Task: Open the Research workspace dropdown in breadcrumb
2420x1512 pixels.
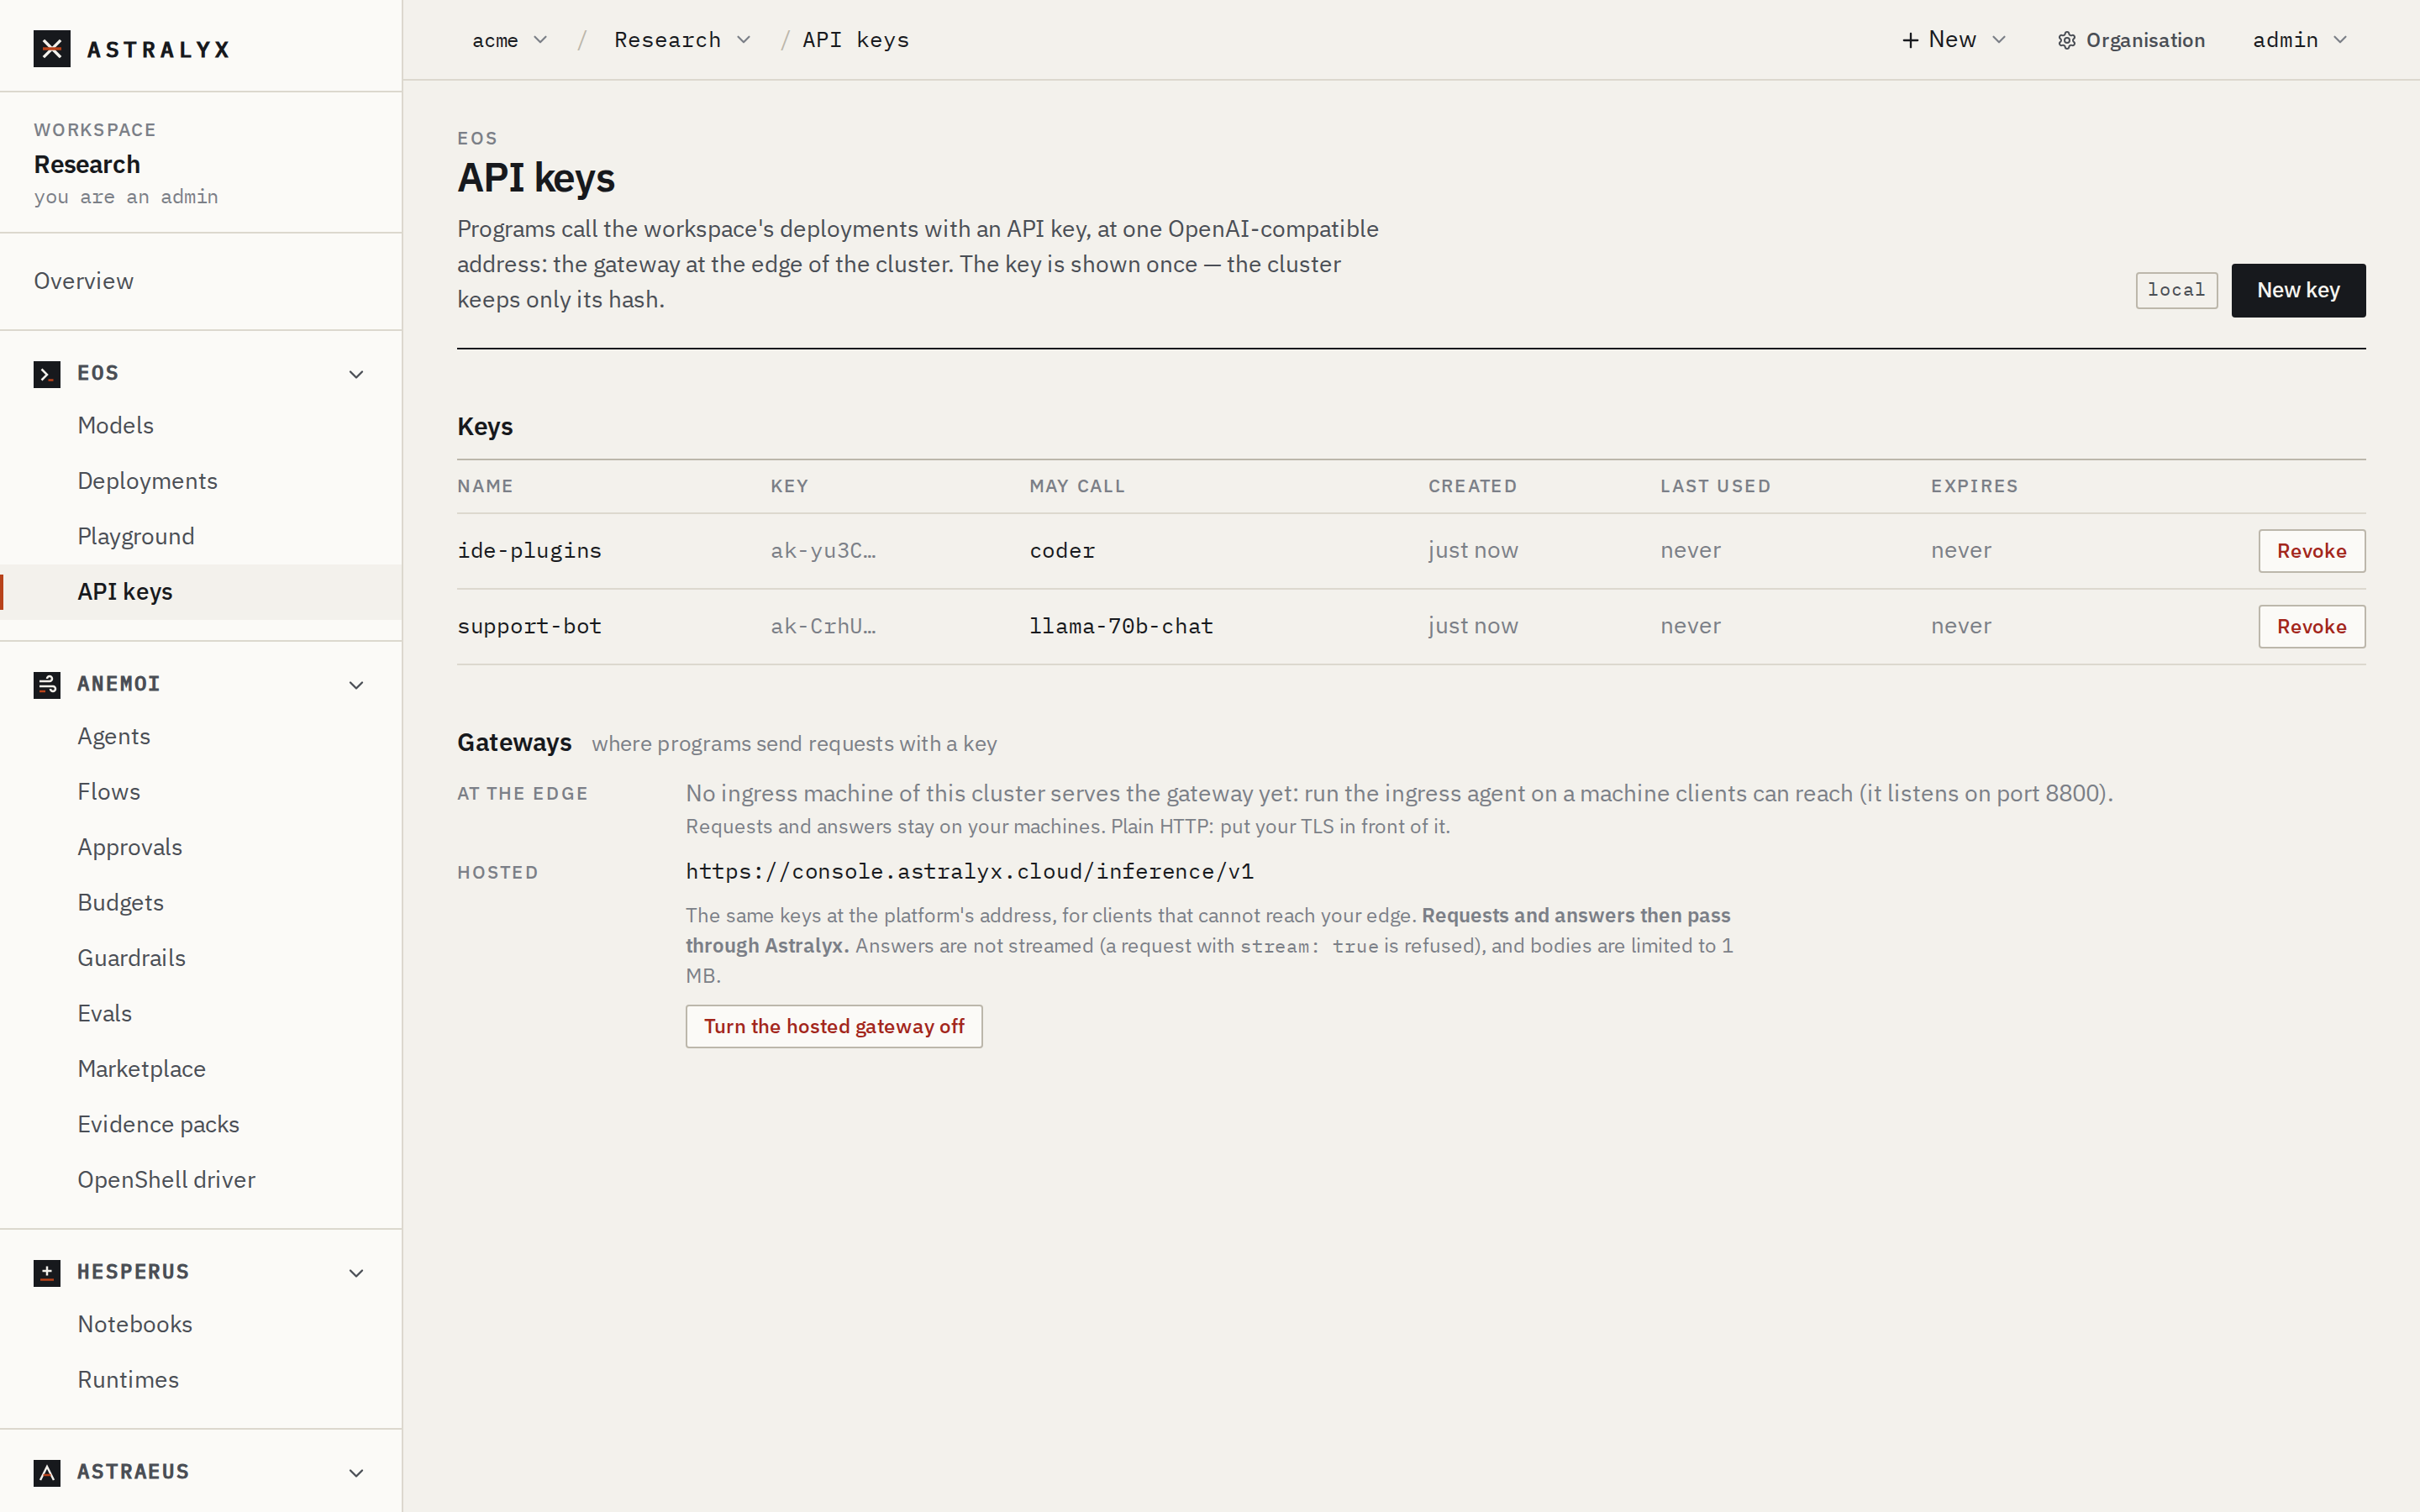Action: tap(683, 40)
